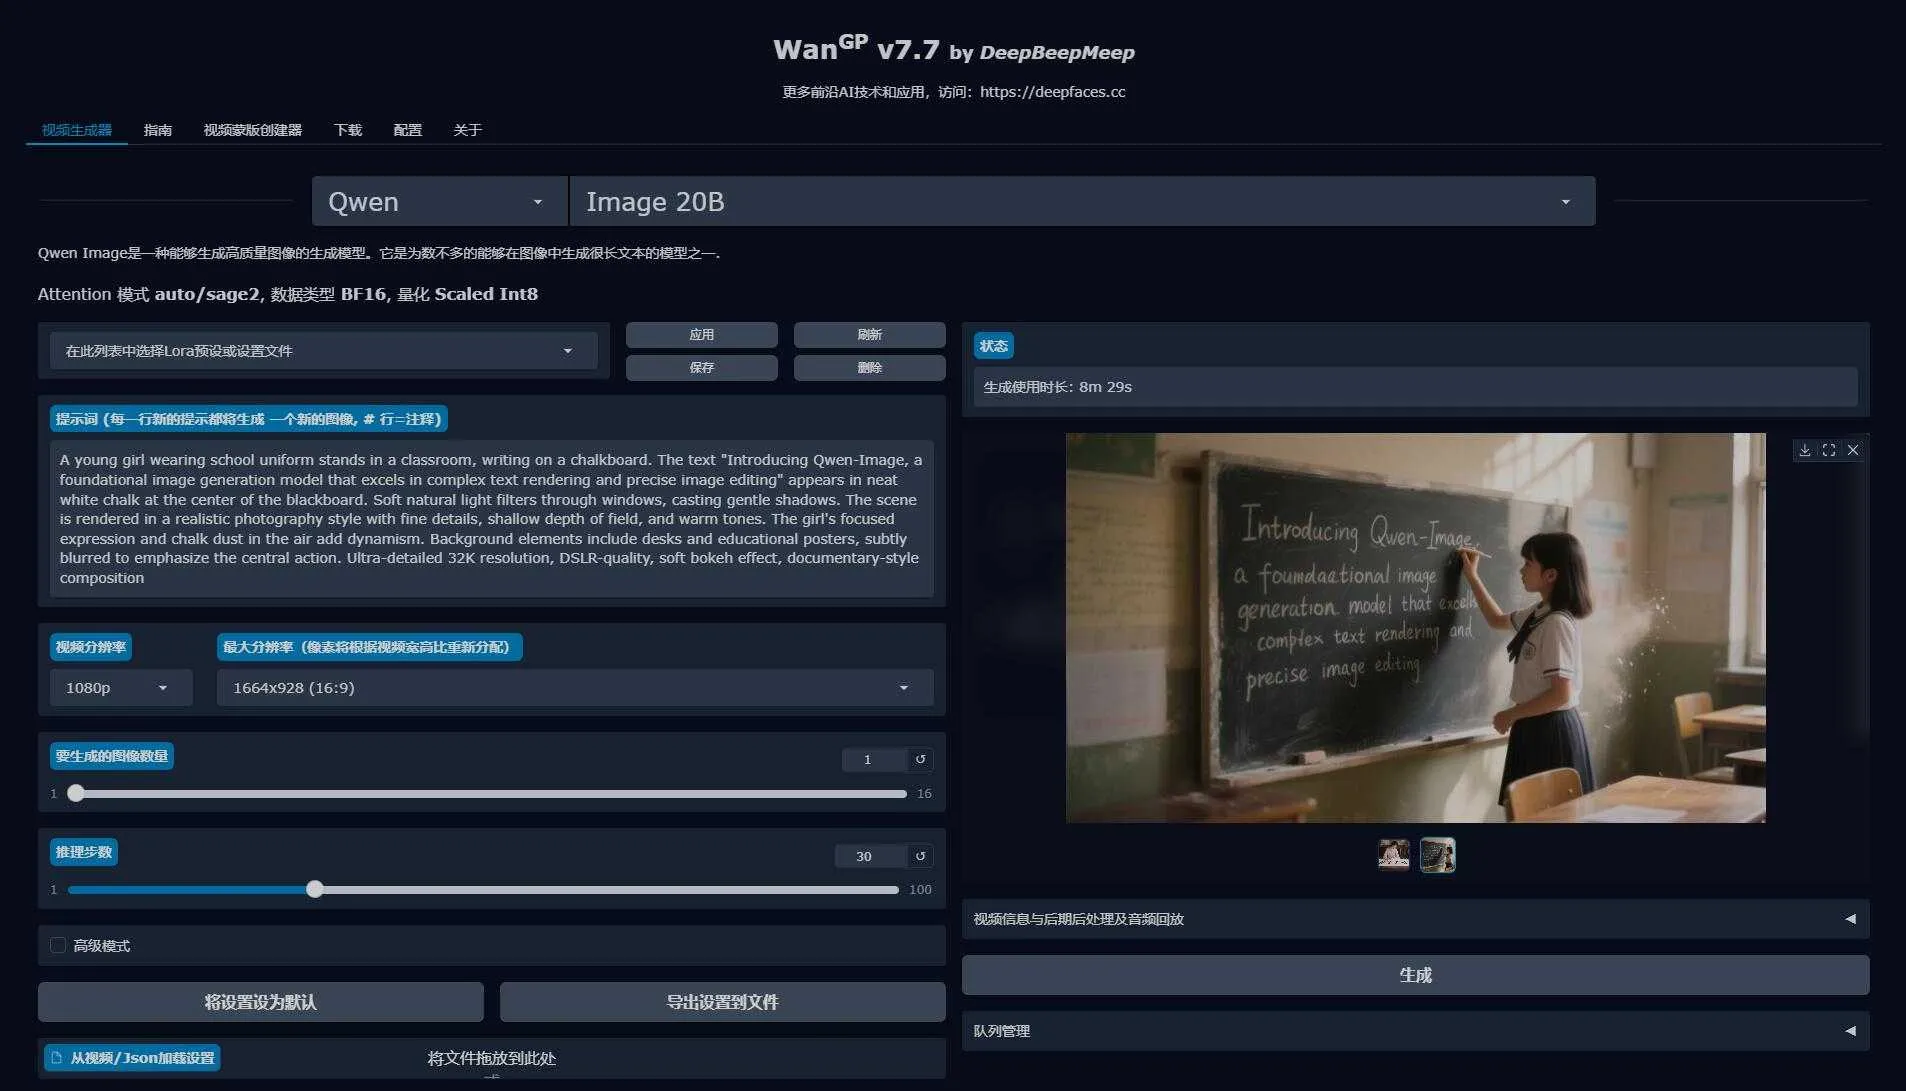Click the generated chalkboard image preview

pos(1415,628)
